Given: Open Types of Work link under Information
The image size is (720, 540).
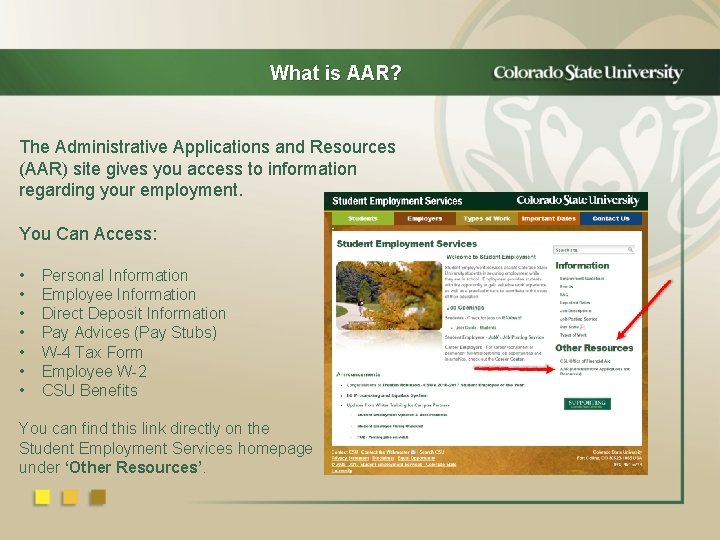Looking at the screenshot, I should (573, 335).
